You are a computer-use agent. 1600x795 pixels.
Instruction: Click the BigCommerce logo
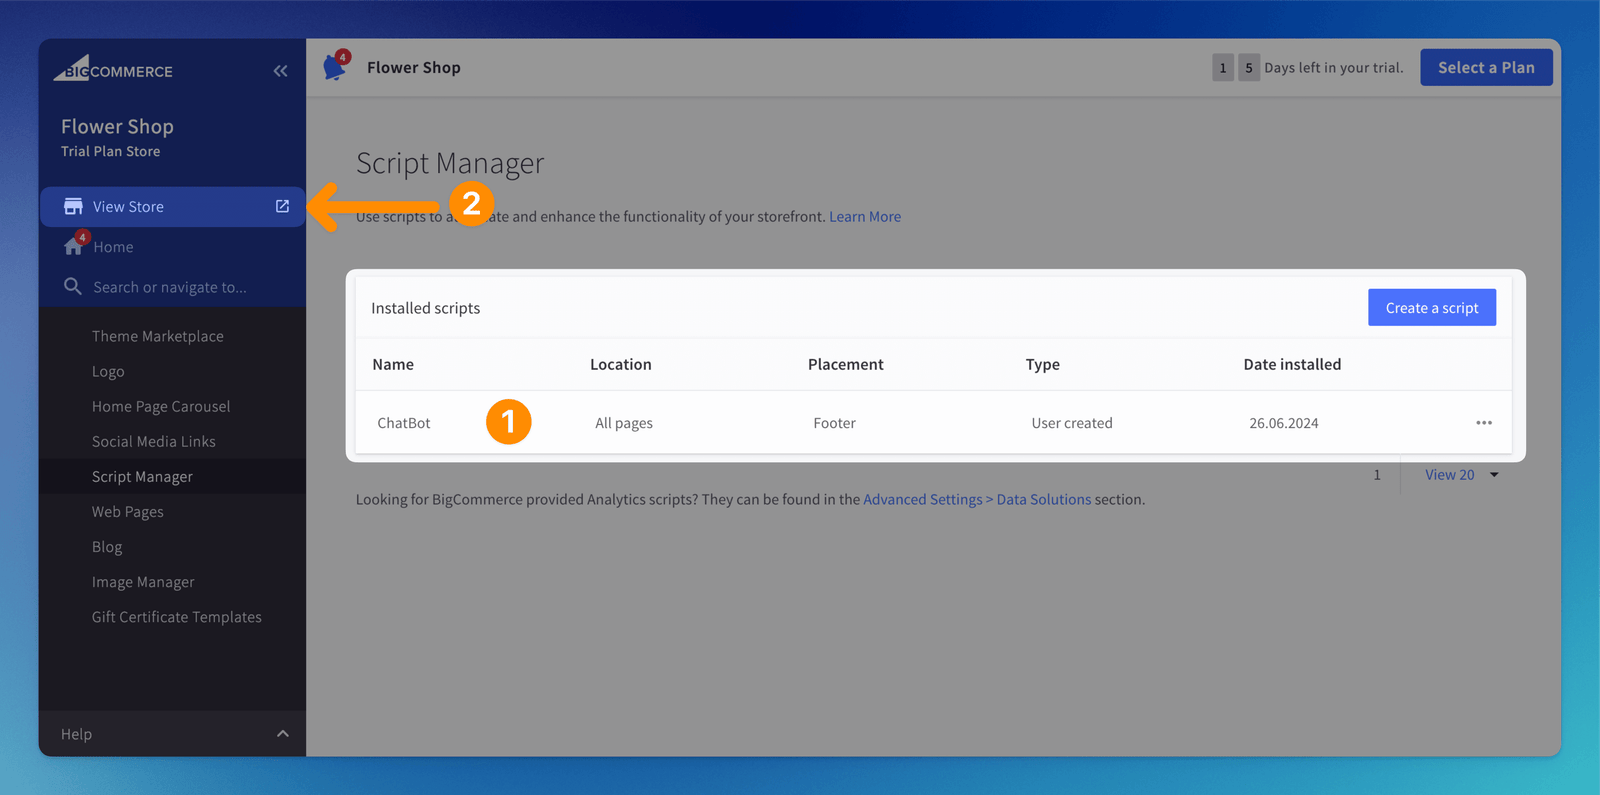[113, 69]
